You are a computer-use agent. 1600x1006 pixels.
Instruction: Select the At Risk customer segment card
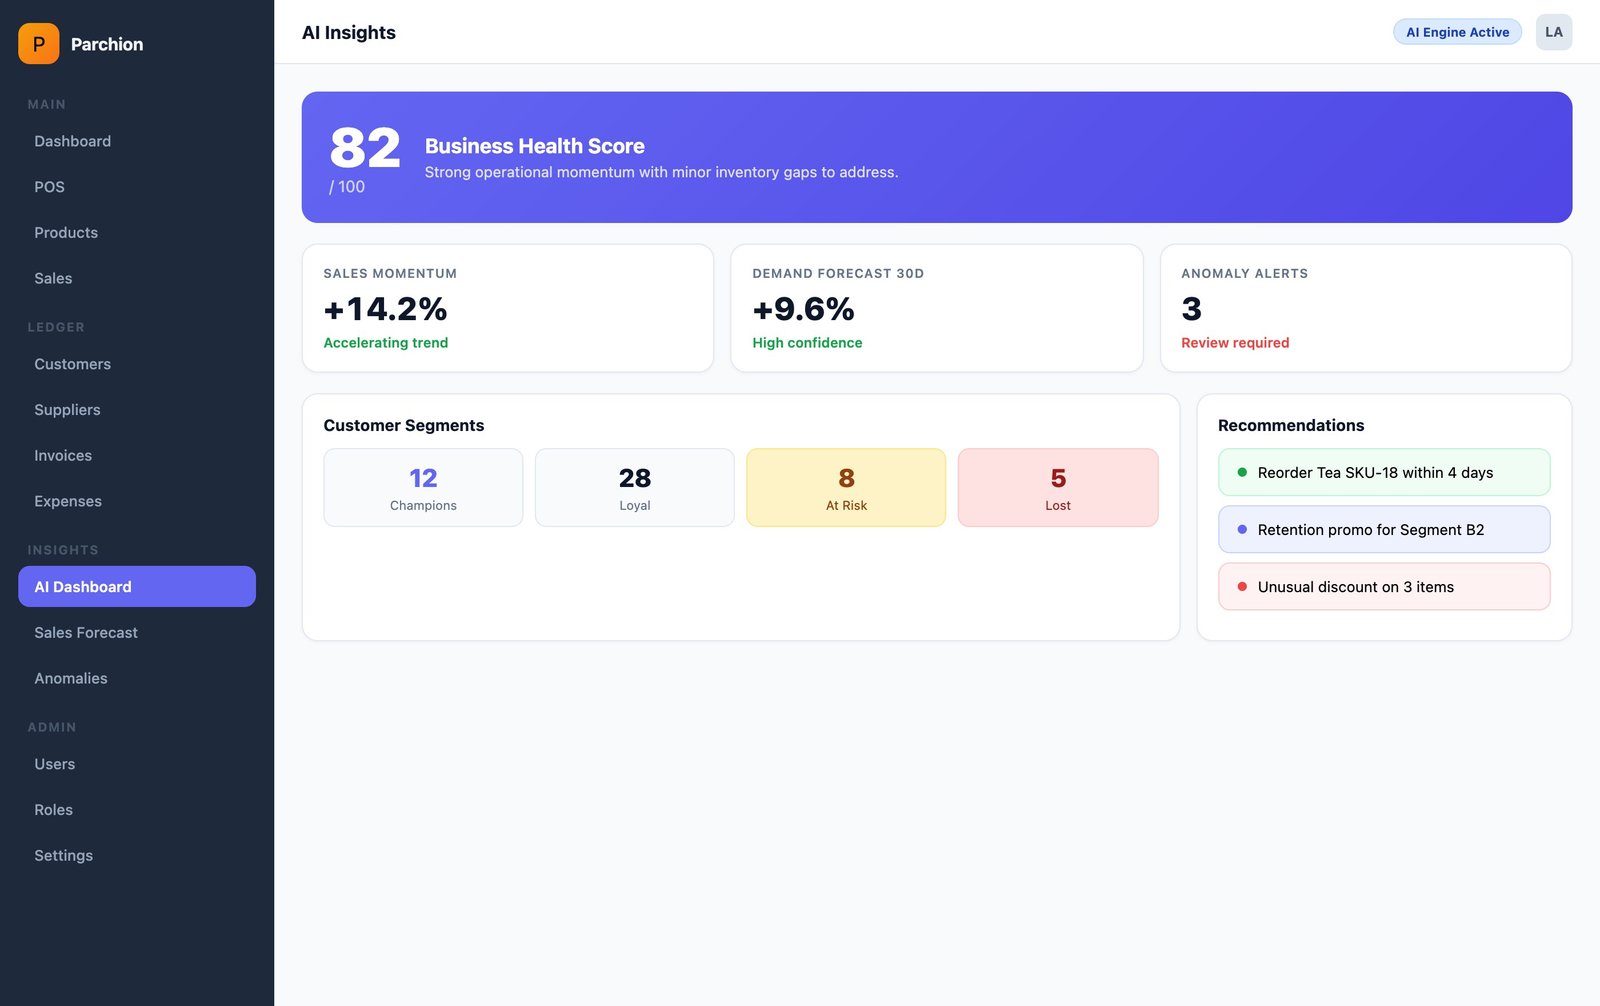click(846, 487)
